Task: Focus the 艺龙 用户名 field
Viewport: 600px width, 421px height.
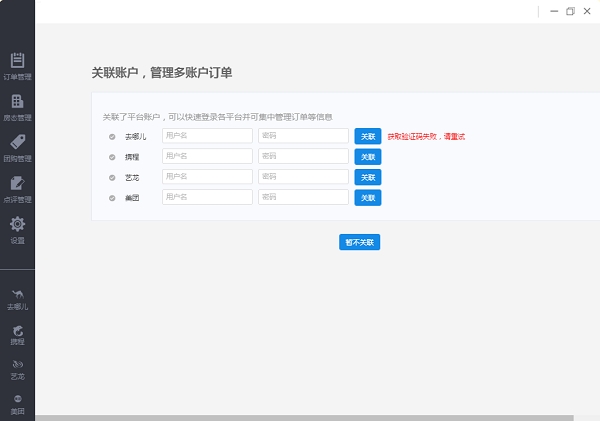Action: pos(207,177)
